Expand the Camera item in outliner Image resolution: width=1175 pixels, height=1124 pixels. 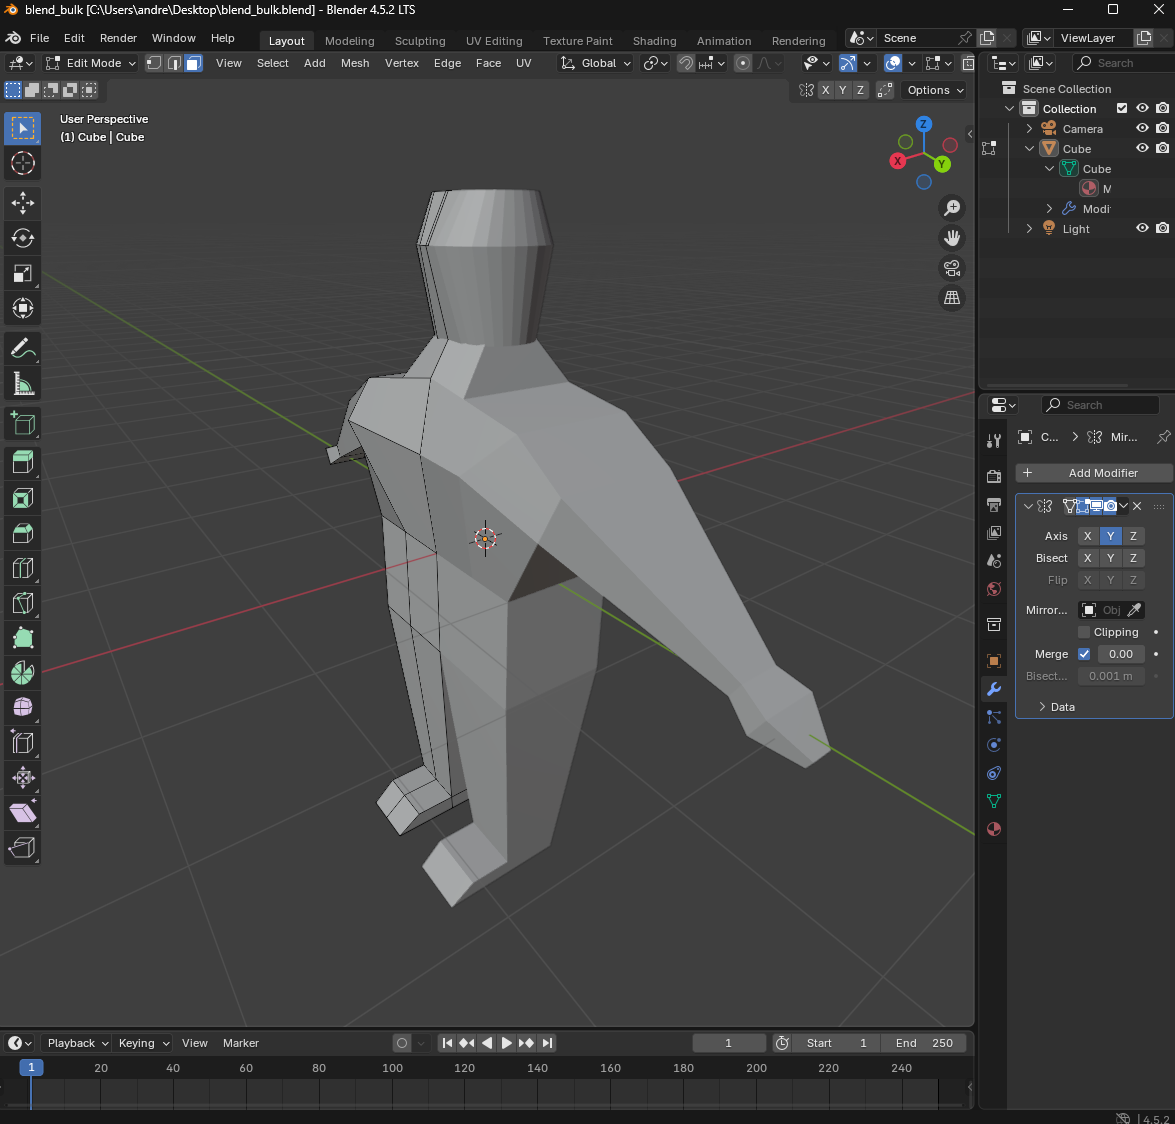[x=1029, y=129]
